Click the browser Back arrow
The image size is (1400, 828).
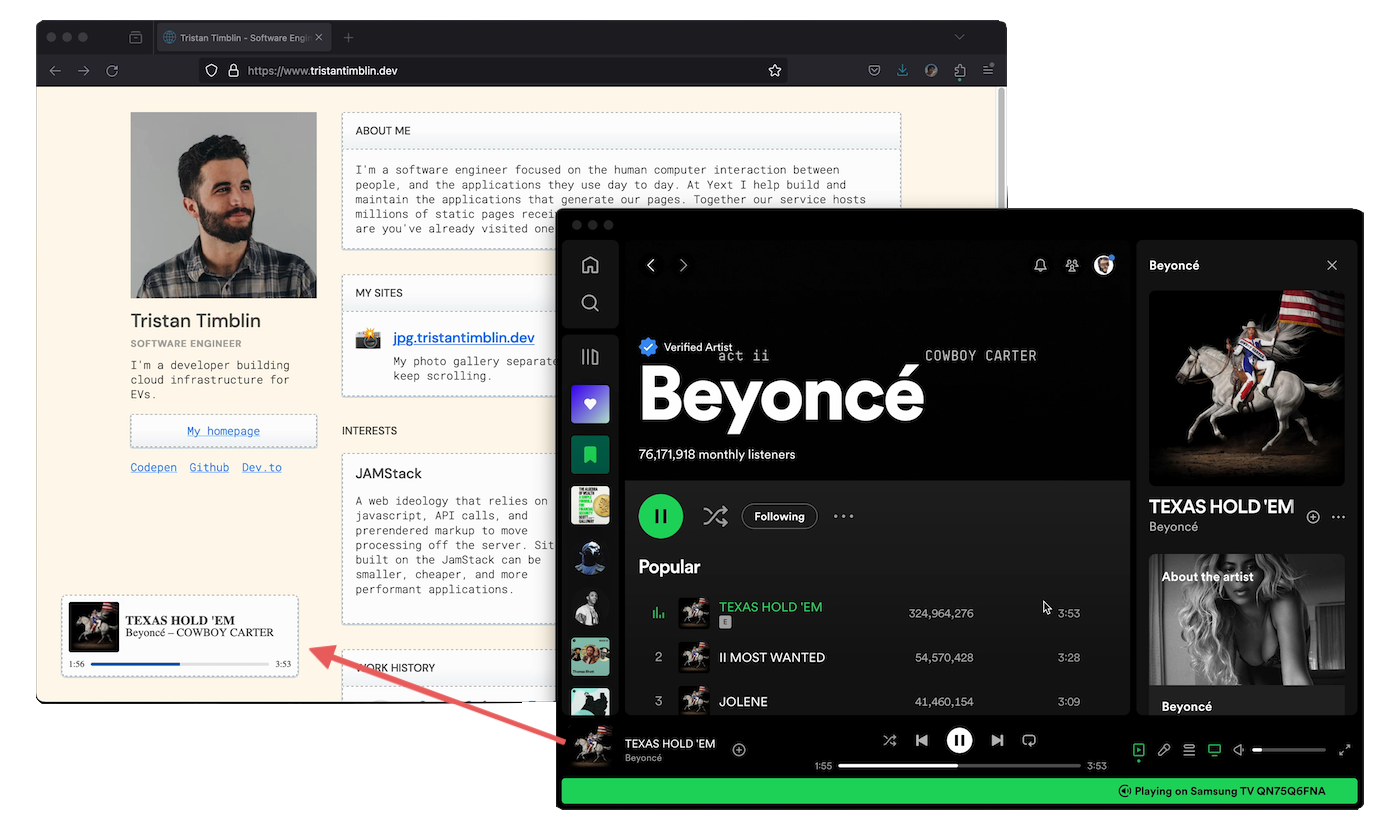click(x=55, y=71)
